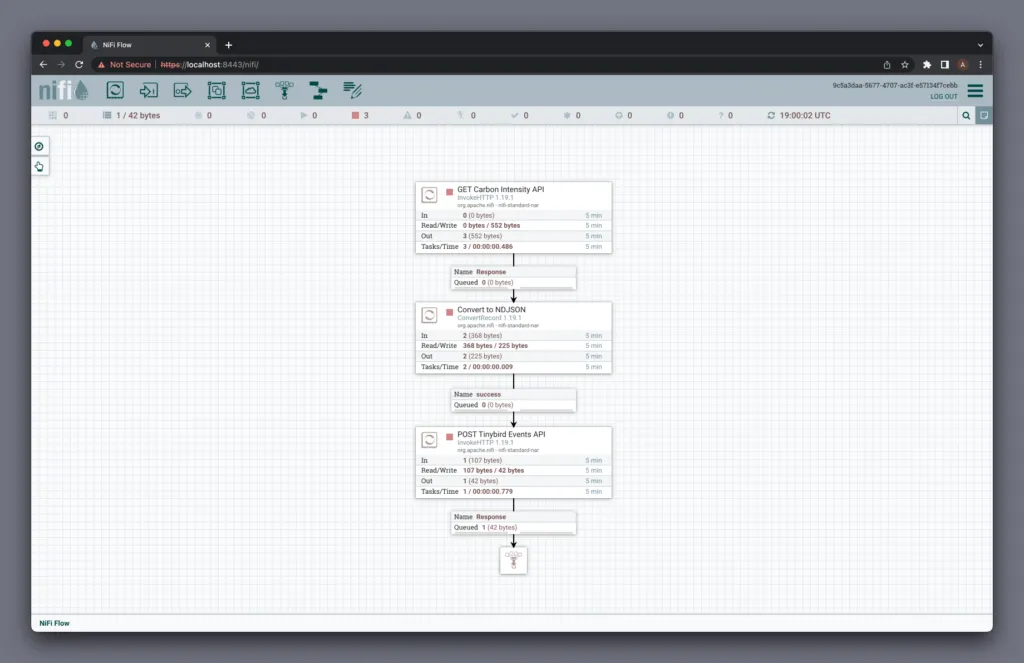Click the Input Port toolbar icon
Viewport: 1024px width, 663px height.
click(149, 90)
